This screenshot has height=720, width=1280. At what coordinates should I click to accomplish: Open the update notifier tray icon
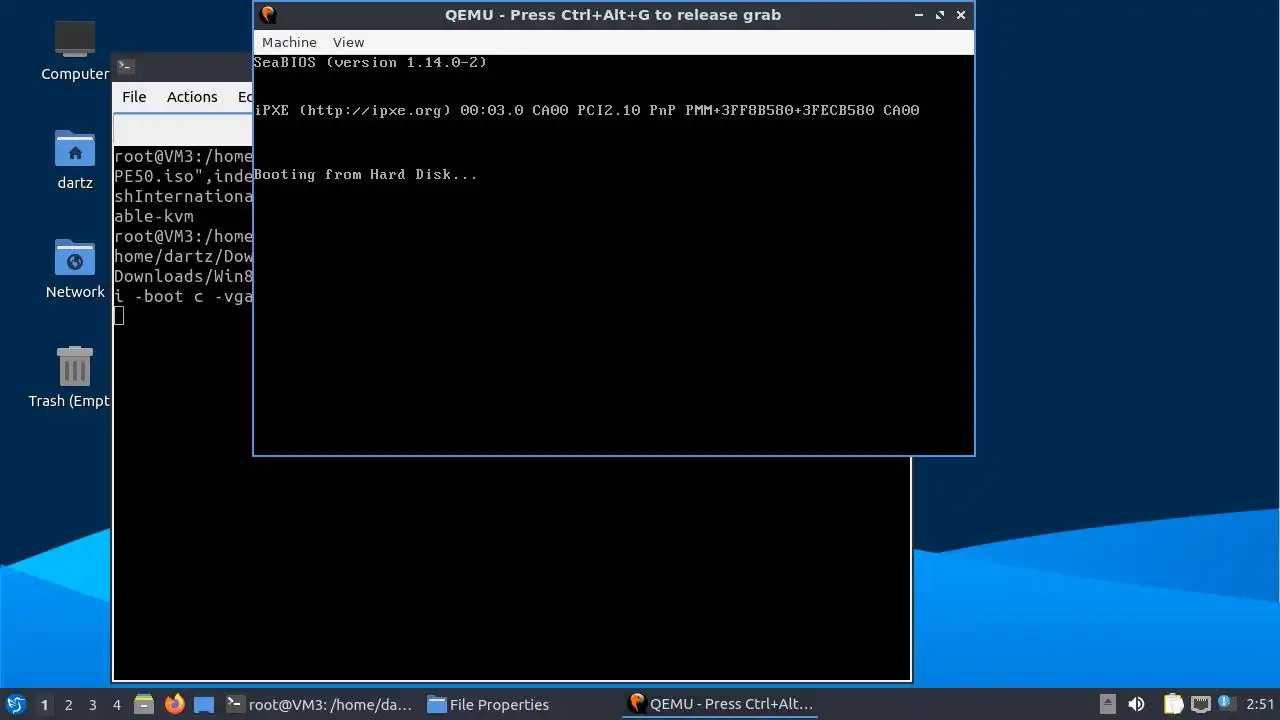click(1225, 703)
